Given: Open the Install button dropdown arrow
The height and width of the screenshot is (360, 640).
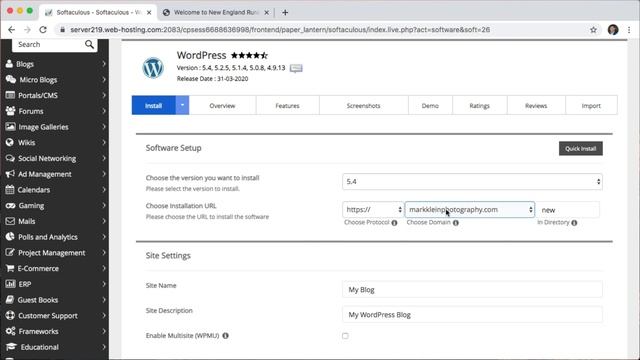Looking at the screenshot, I should click(x=182, y=105).
